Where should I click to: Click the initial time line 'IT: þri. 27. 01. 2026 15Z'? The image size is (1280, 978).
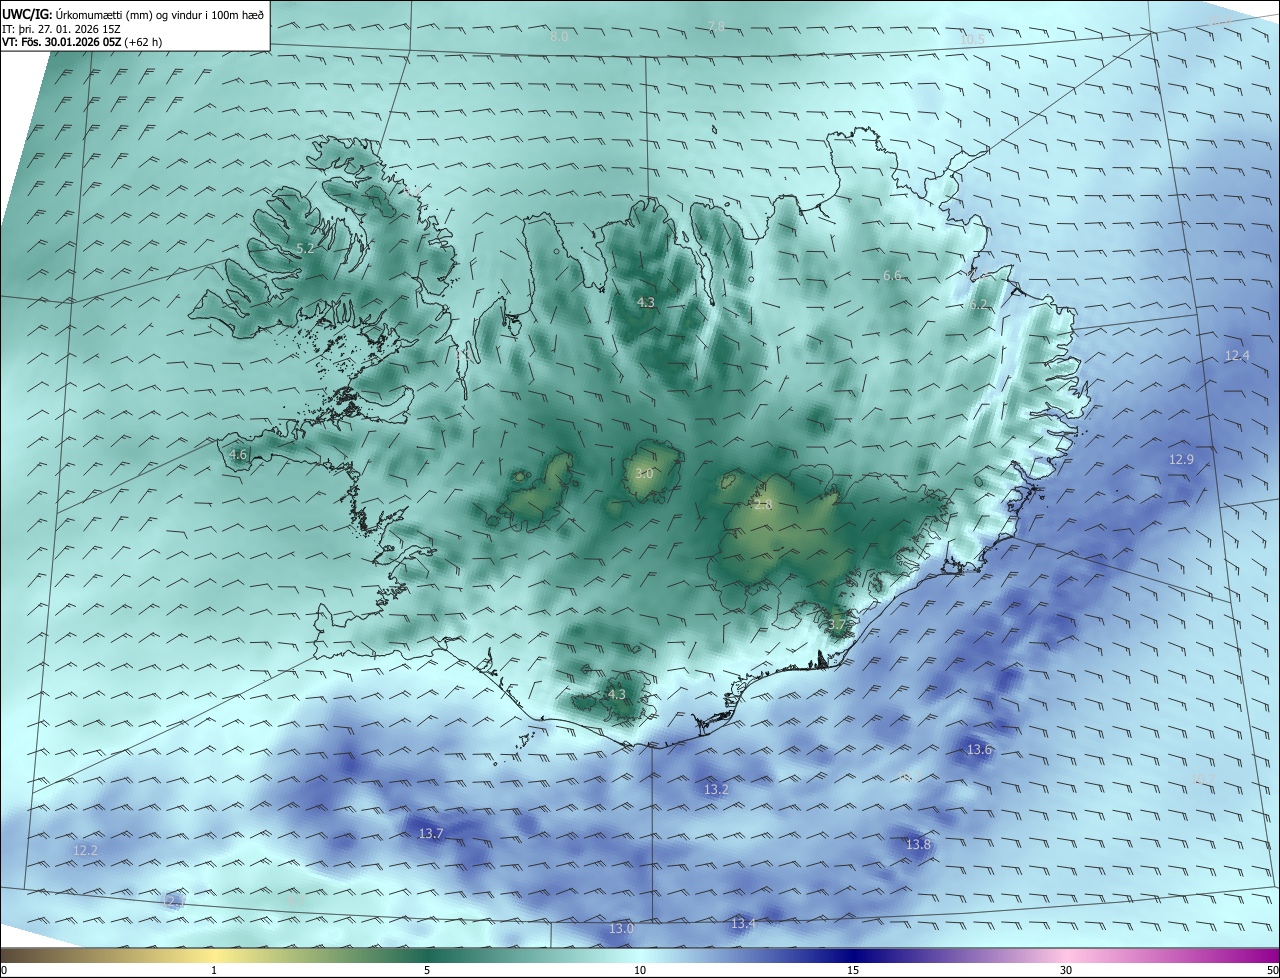click(x=62, y=29)
